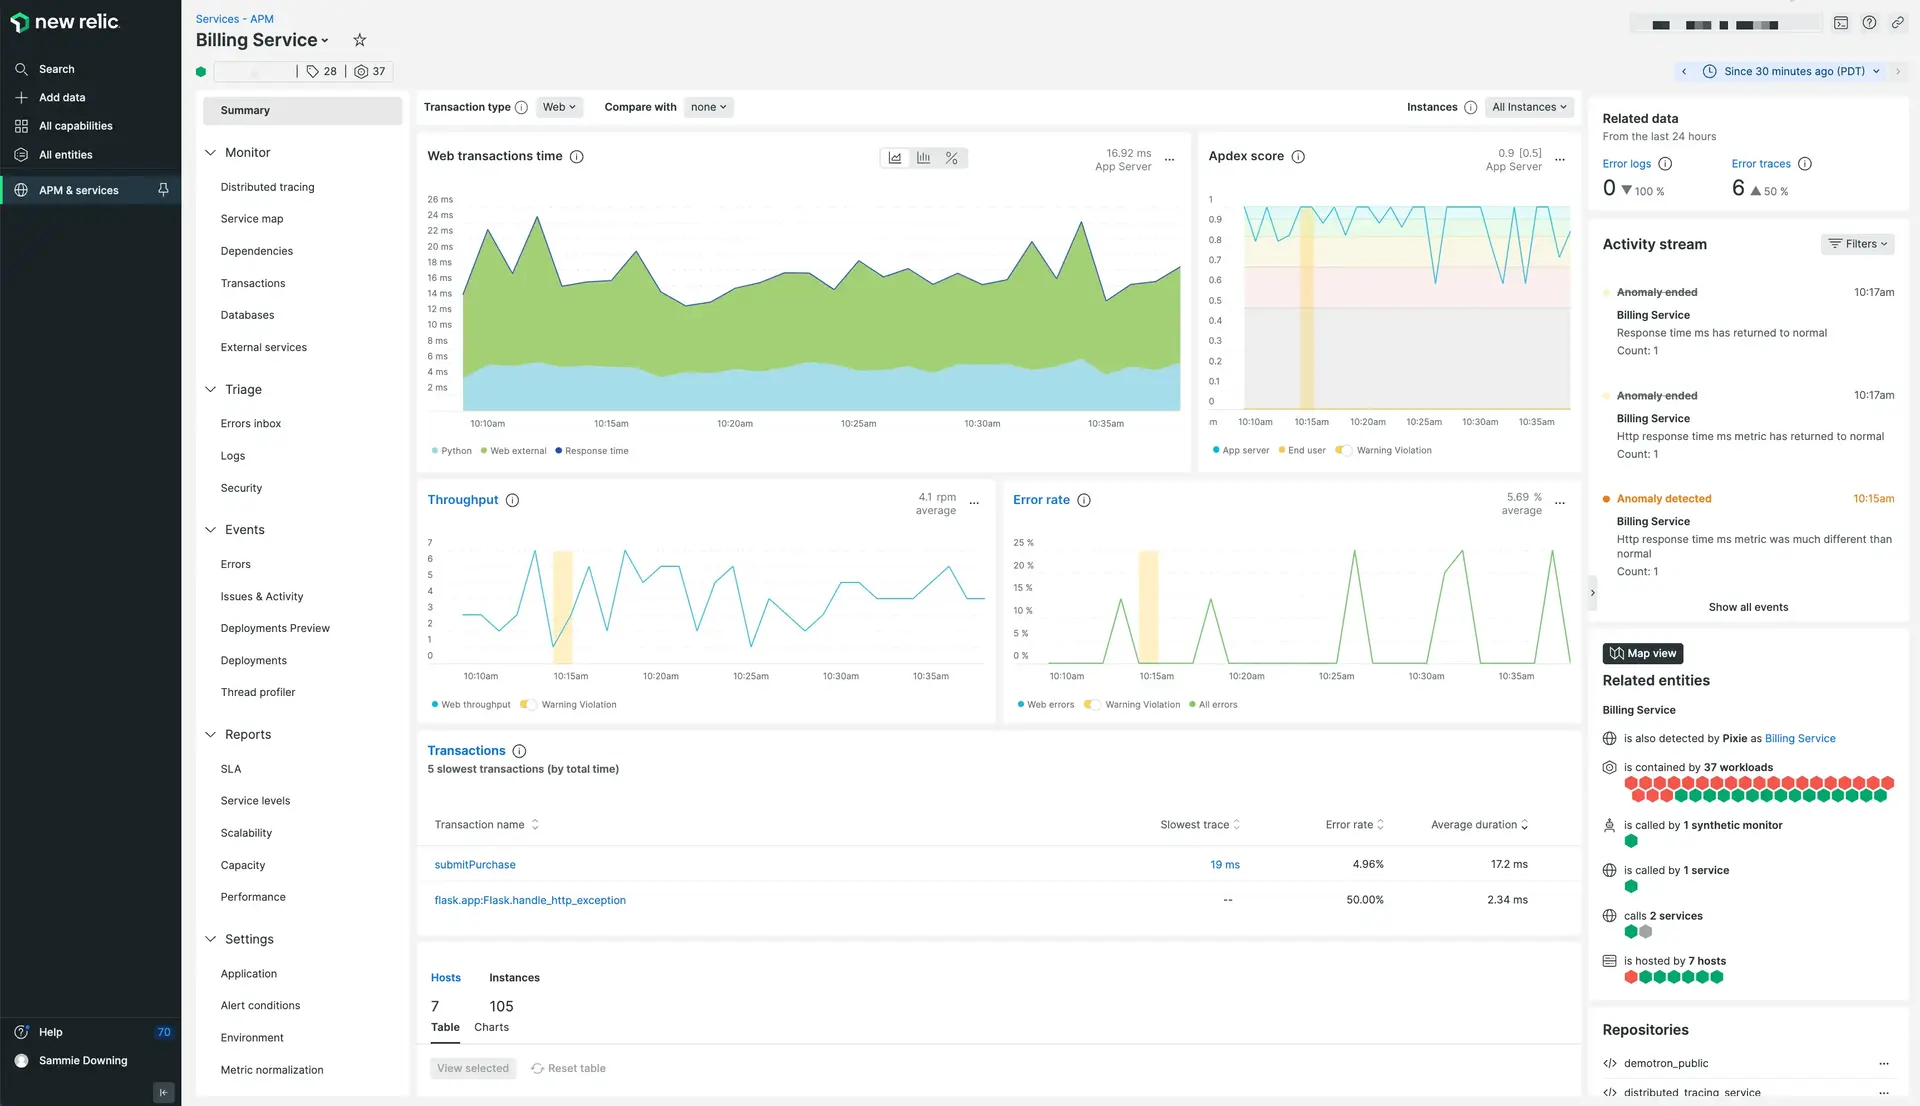Click the permalink share icon
This screenshot has width=1920, height=1106.
pos(1897,22)
